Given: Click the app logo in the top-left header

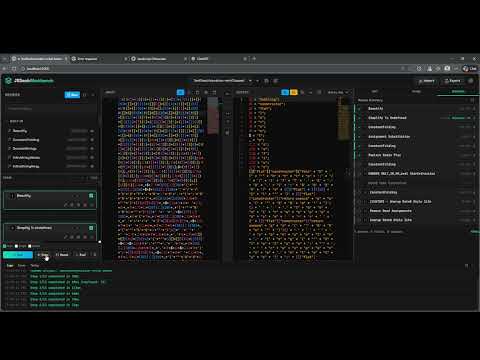Looking at the screenshot, I should (8, 81).
